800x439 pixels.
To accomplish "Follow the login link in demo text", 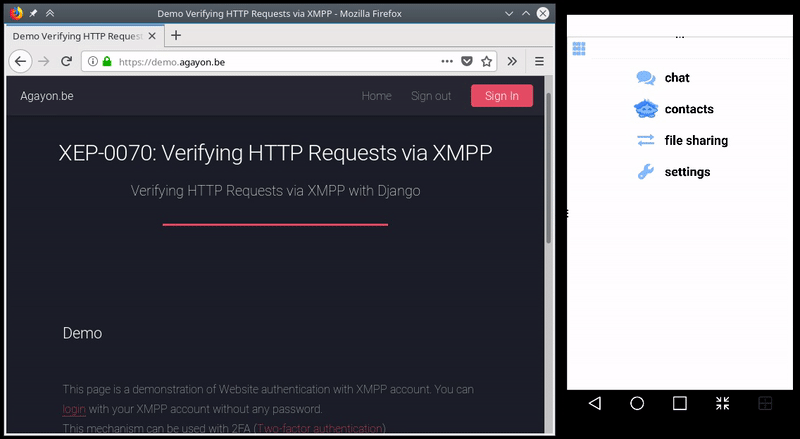I will pos(74,409).
